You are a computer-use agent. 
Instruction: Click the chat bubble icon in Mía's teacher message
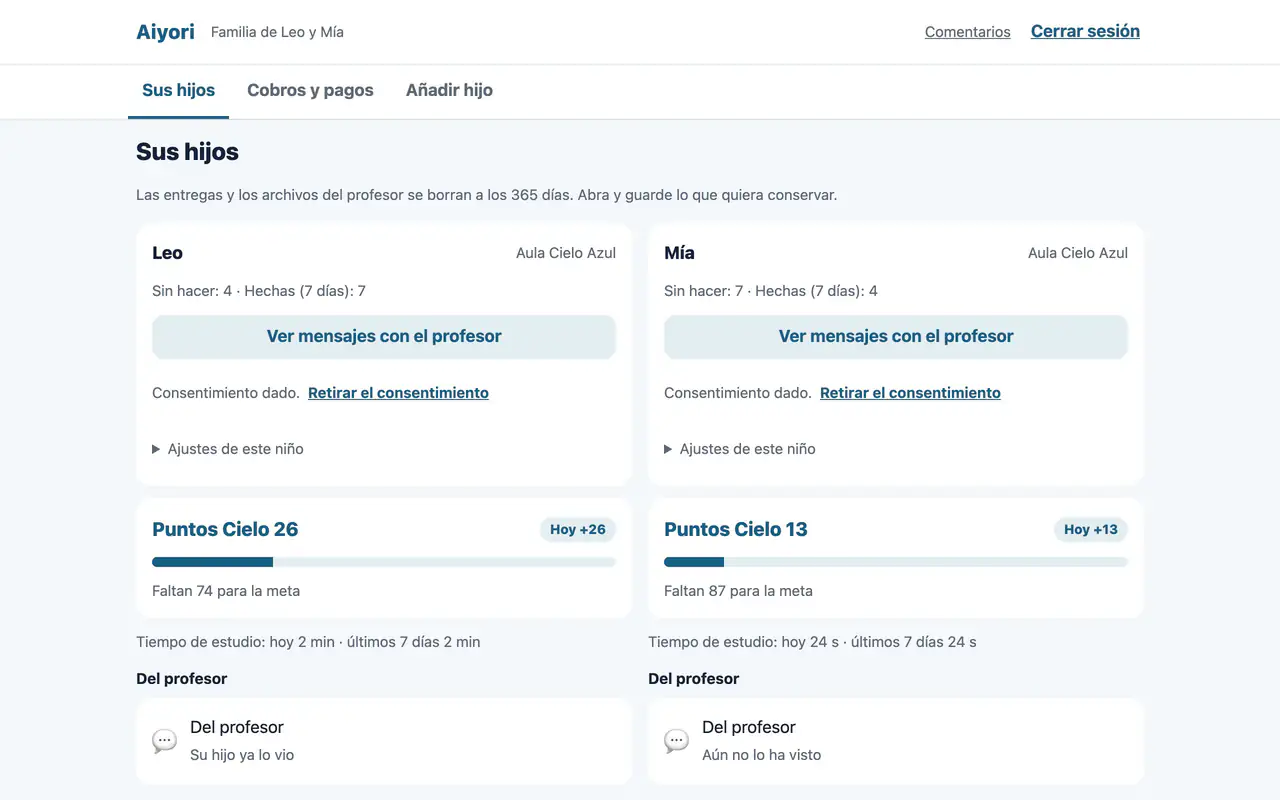click(x=677, y=741)
